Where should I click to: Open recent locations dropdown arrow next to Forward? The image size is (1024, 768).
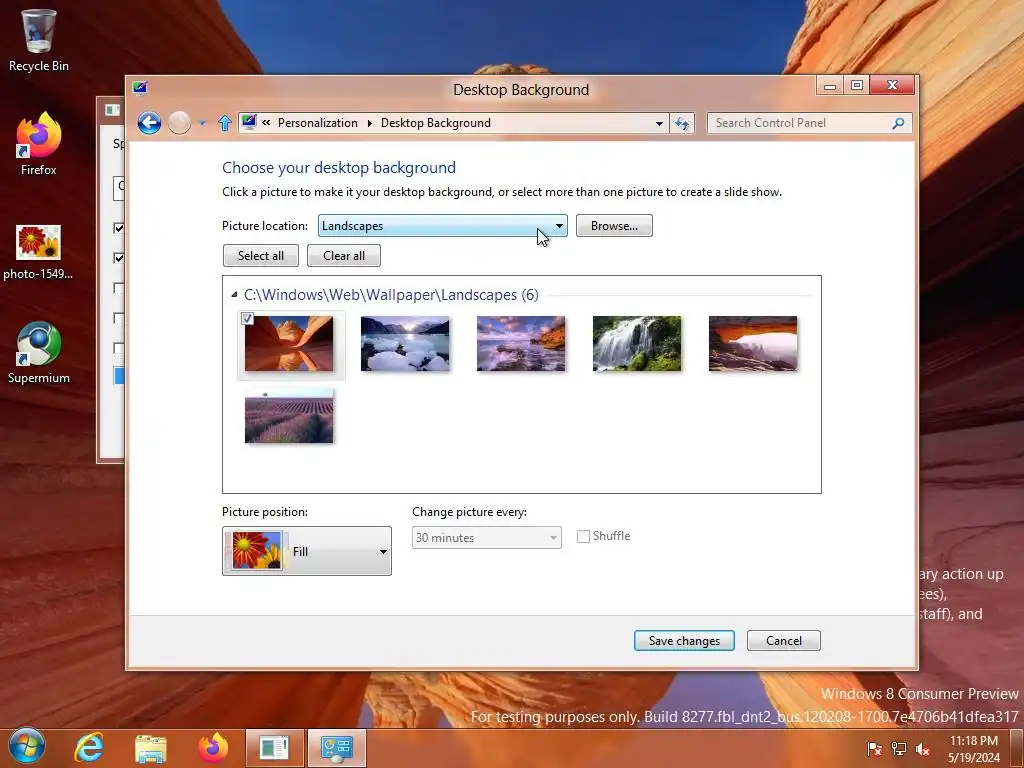coord(202,123)
